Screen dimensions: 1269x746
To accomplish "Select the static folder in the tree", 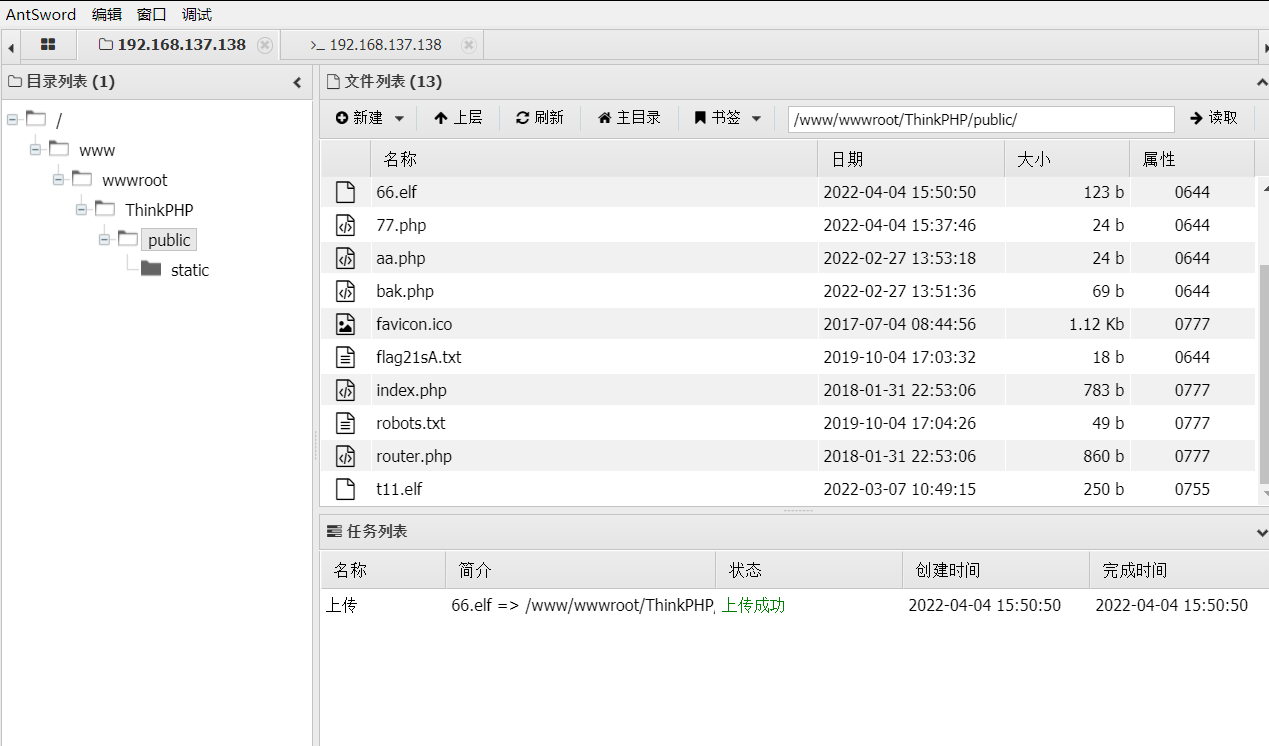I will click(190, 270).
